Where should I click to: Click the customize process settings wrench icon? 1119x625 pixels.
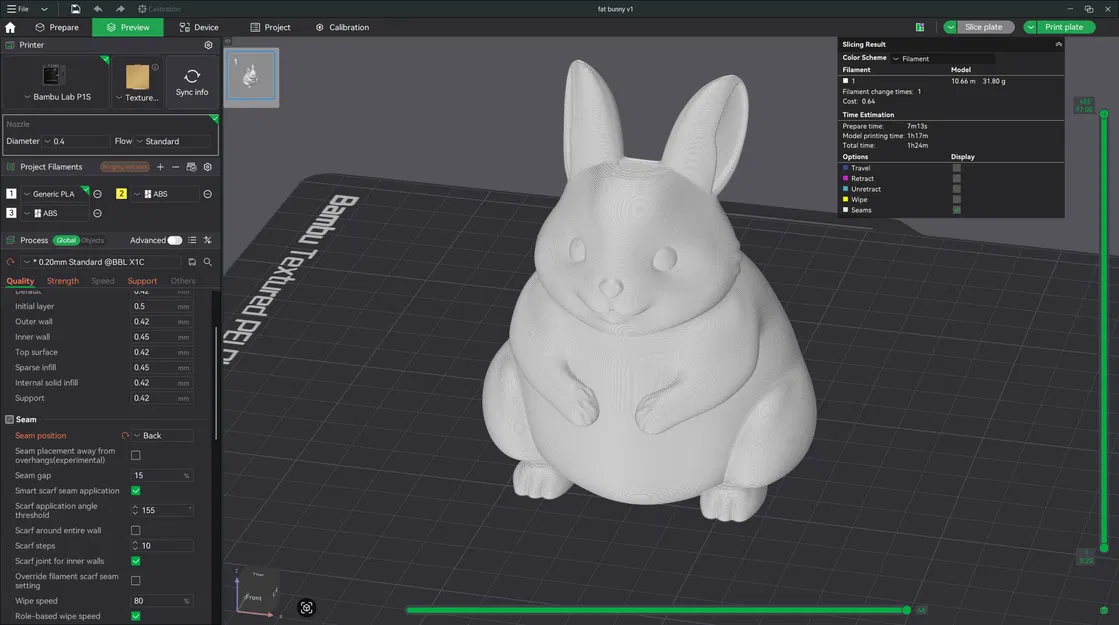click(207, 240)
